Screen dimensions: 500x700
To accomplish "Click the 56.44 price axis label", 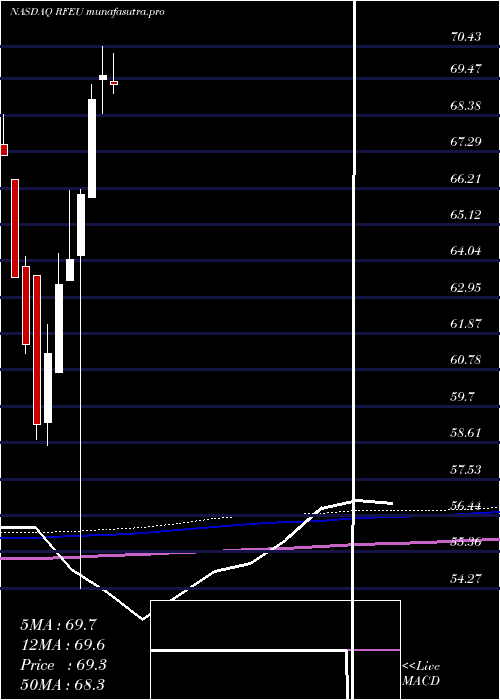I will pyautogui.click(x=466, y=505).
